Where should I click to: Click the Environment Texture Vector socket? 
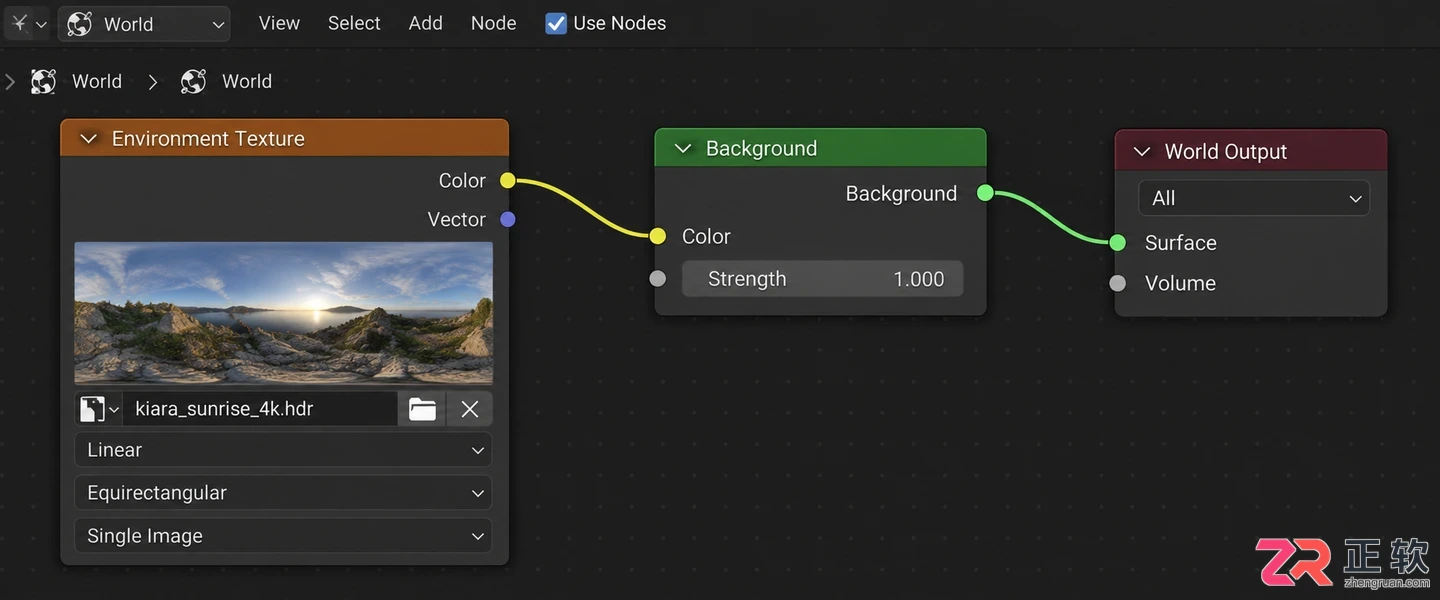click(508, 219)
